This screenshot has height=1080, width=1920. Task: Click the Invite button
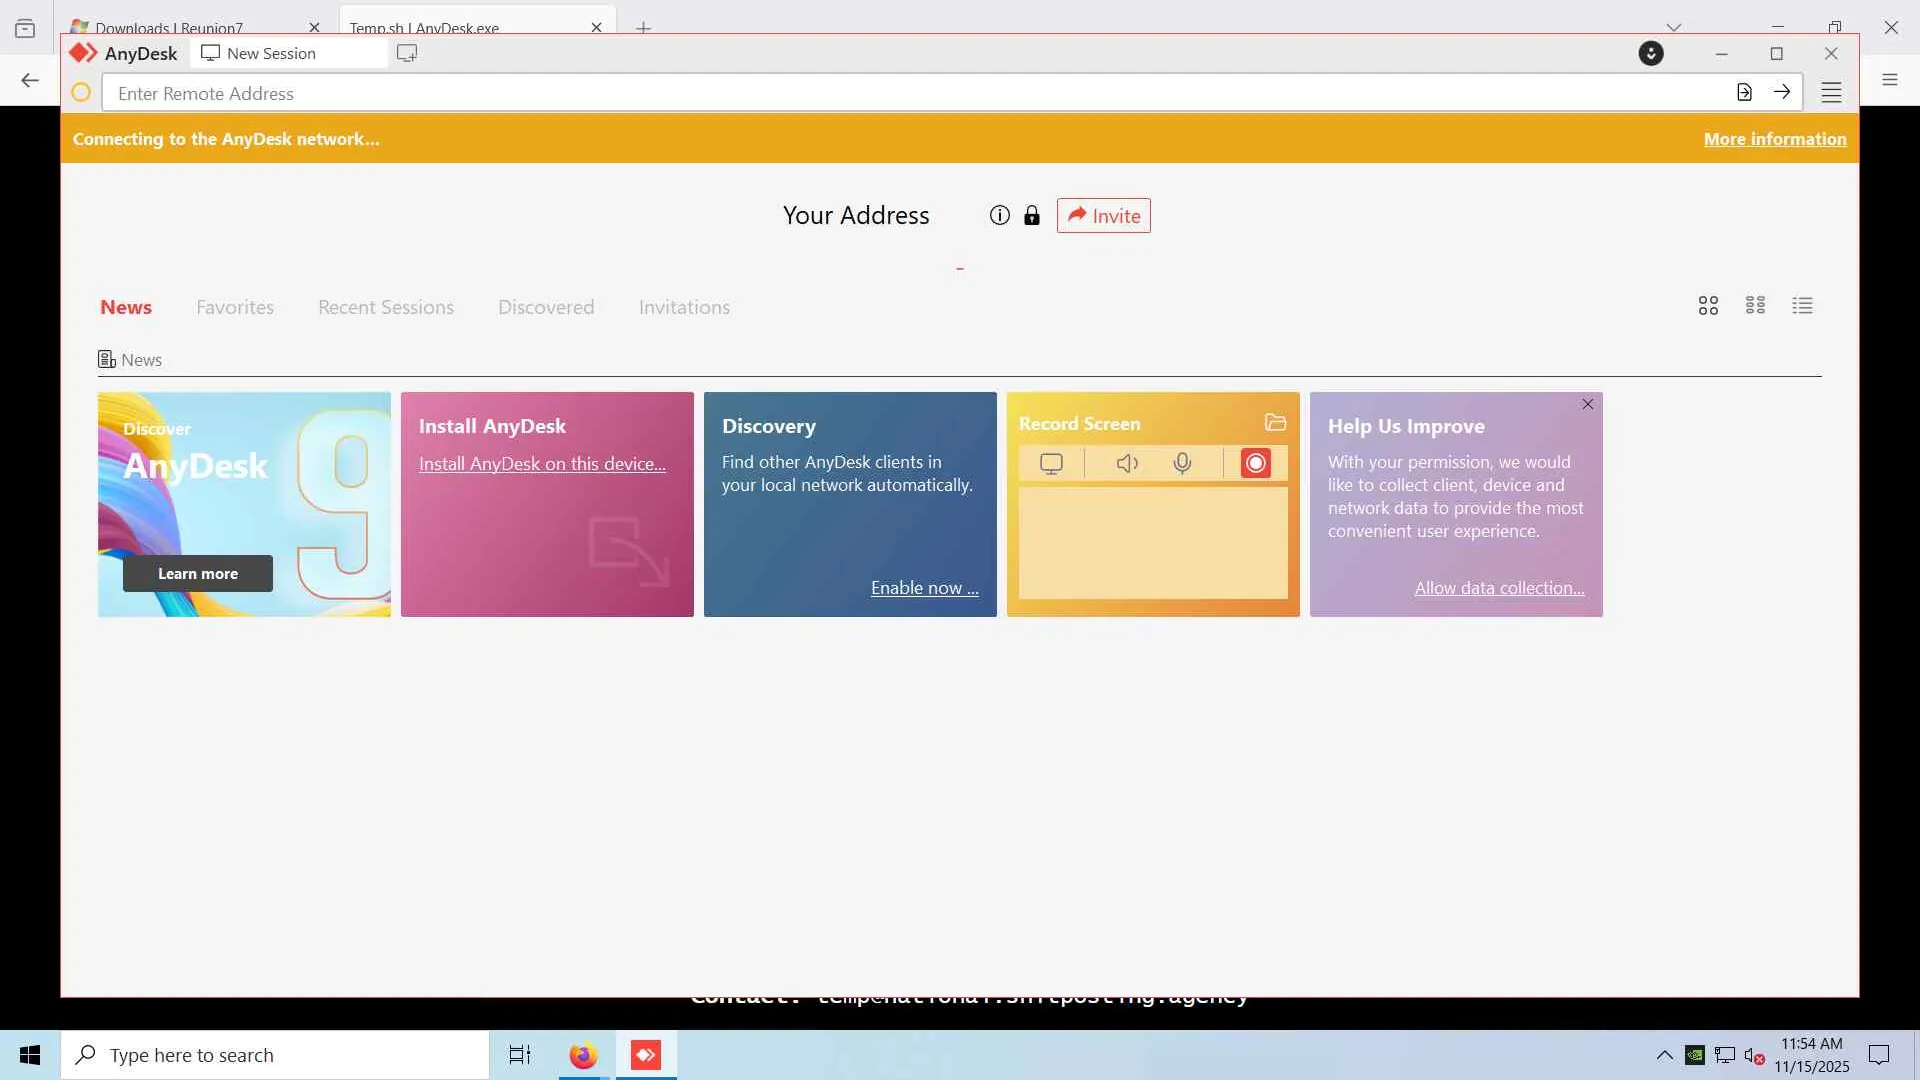pyautogui.click(x=1103, y=215)
